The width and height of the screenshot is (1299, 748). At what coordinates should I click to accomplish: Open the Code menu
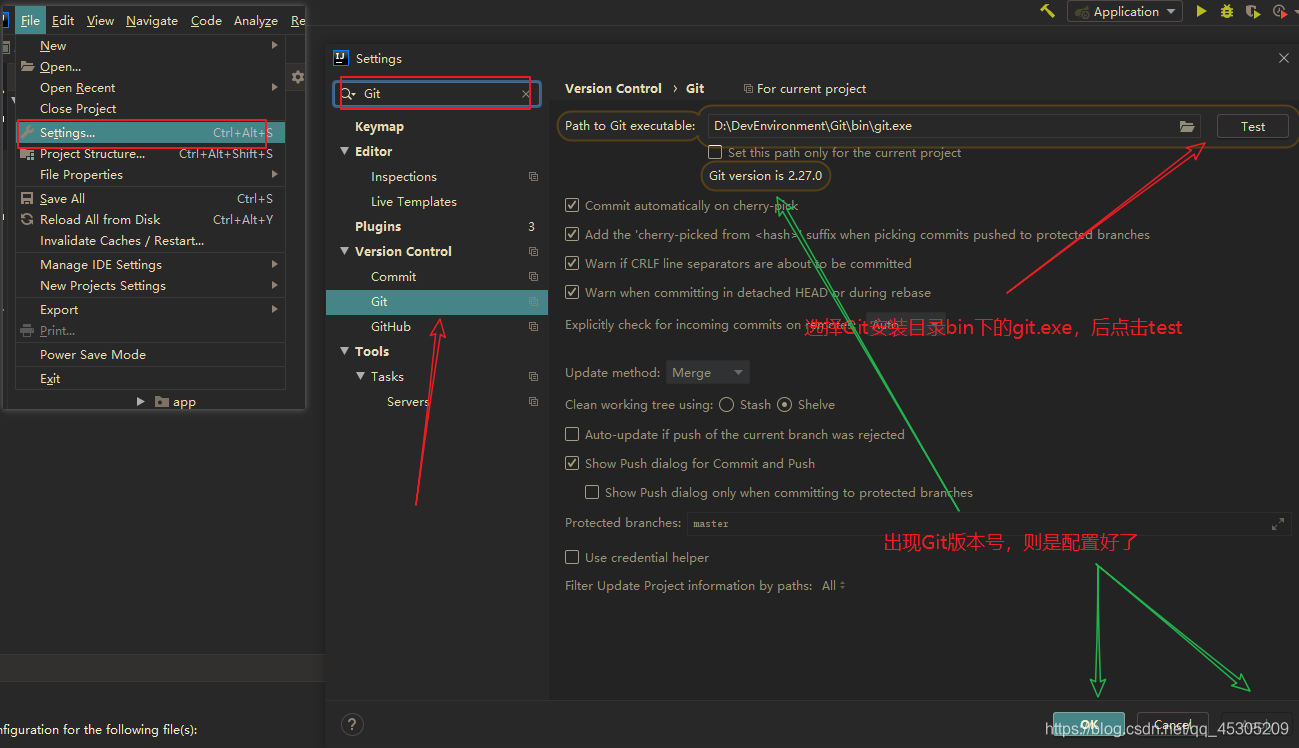[x=206, y=20]
